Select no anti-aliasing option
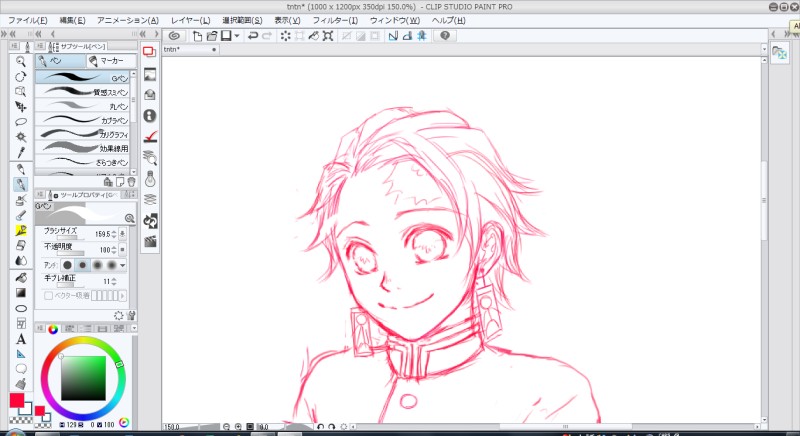800x436 pixels. click(67, 265)
